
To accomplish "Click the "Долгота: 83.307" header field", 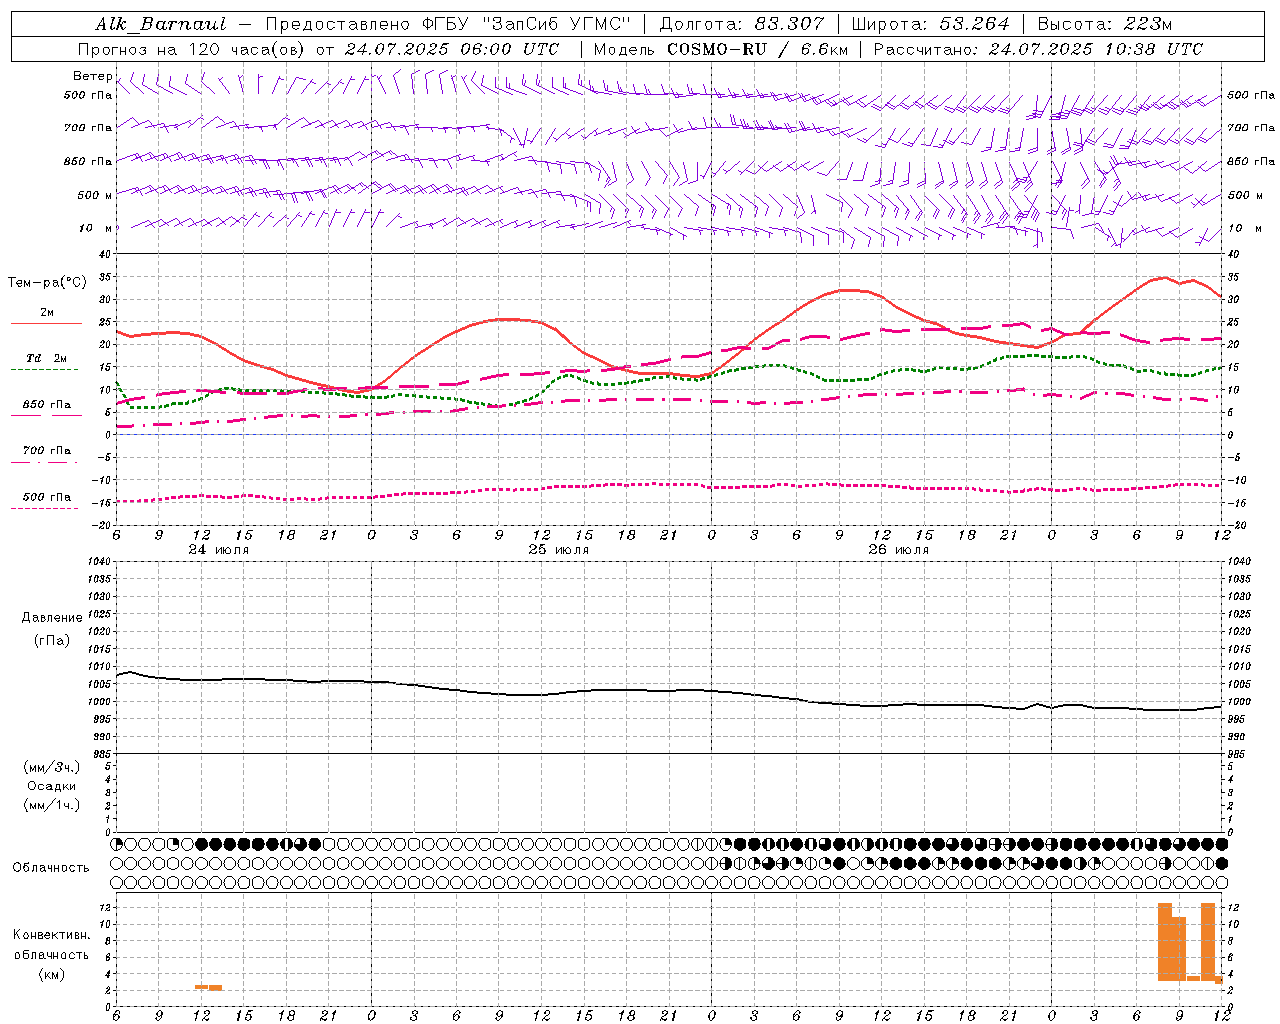I will click(742, 24).
